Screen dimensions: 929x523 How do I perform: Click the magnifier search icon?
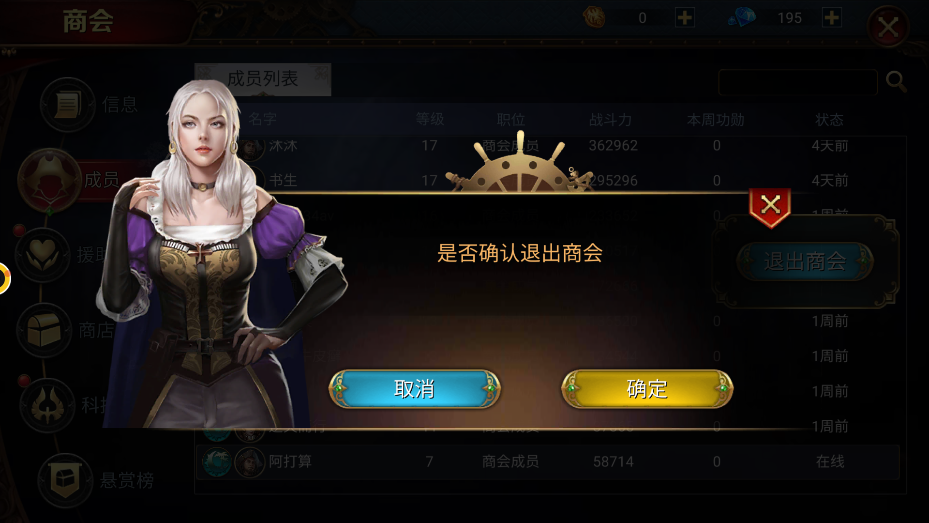click(896, 82)
